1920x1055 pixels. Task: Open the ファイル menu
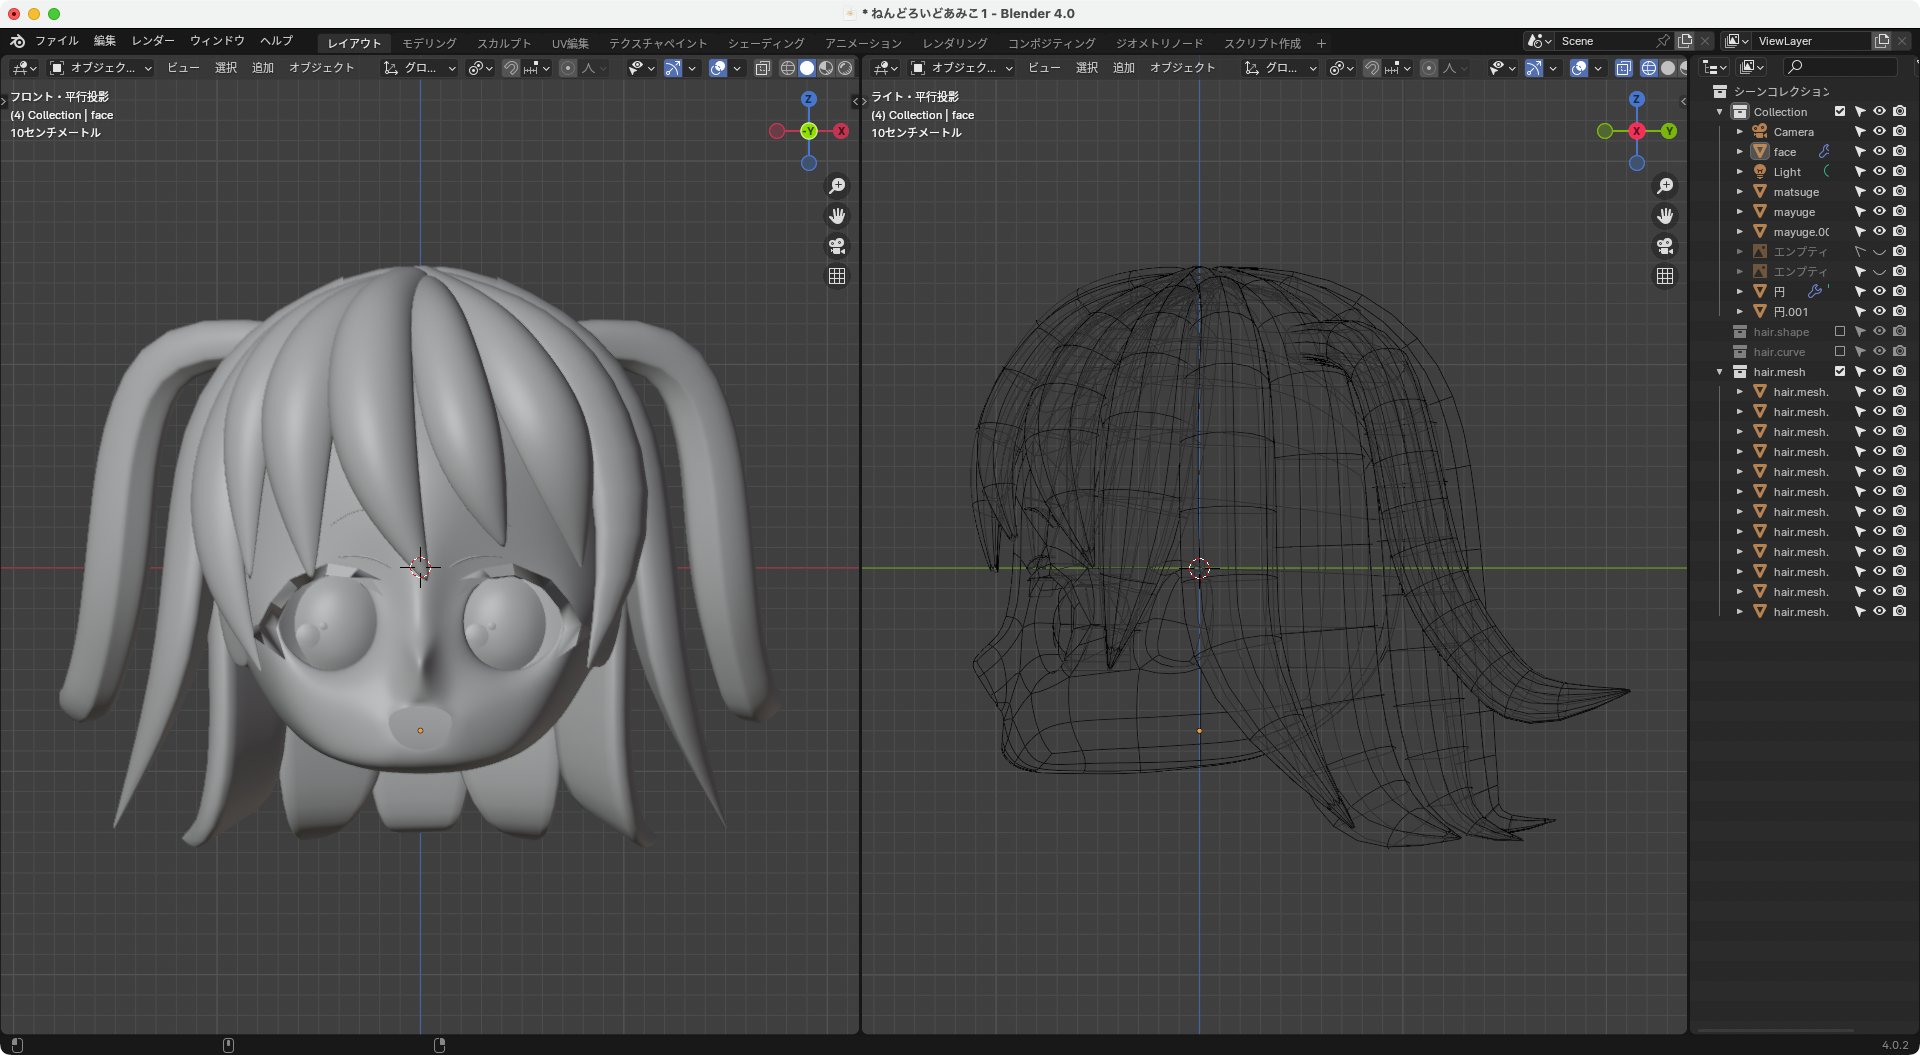click(56, 41)
